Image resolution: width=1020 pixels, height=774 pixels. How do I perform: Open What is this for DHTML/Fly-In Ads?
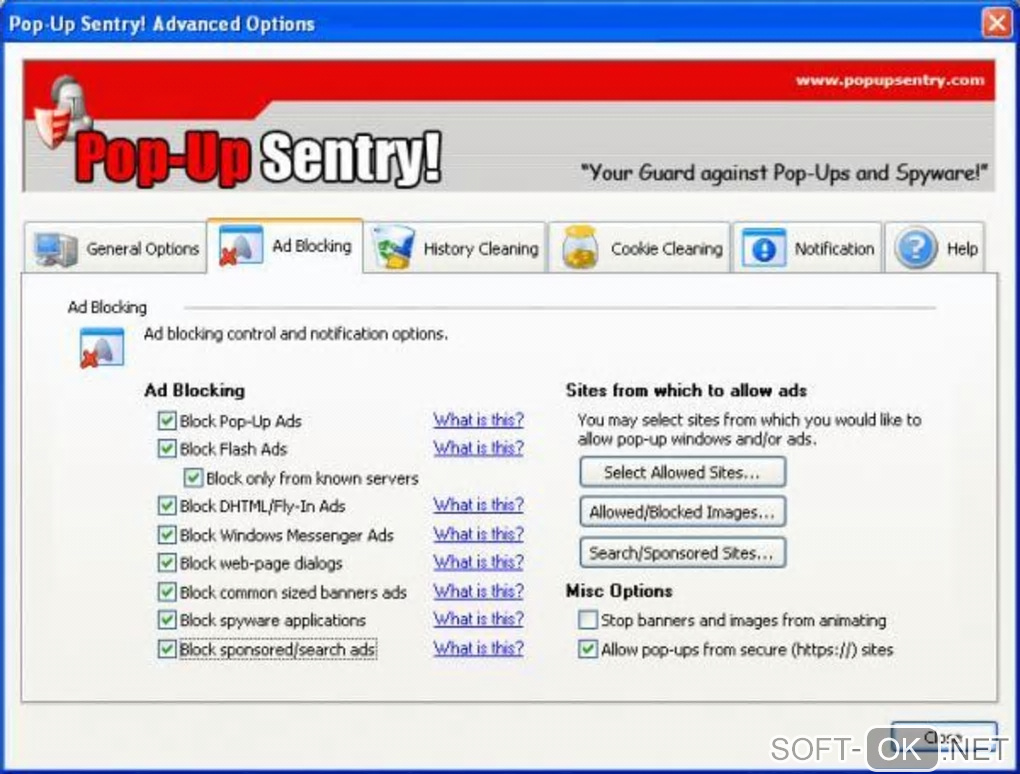click(x=479, y=505)
